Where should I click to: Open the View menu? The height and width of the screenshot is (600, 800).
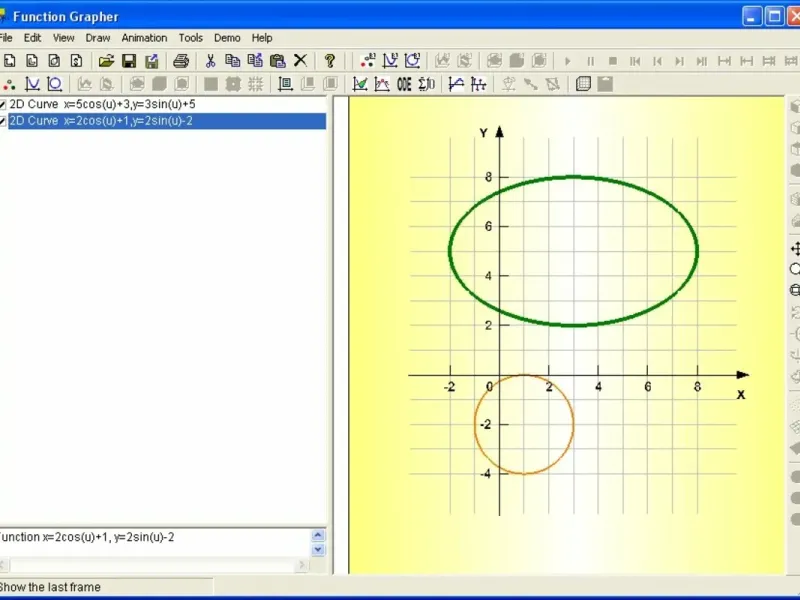pyautogui.click(x=64, y=38)
